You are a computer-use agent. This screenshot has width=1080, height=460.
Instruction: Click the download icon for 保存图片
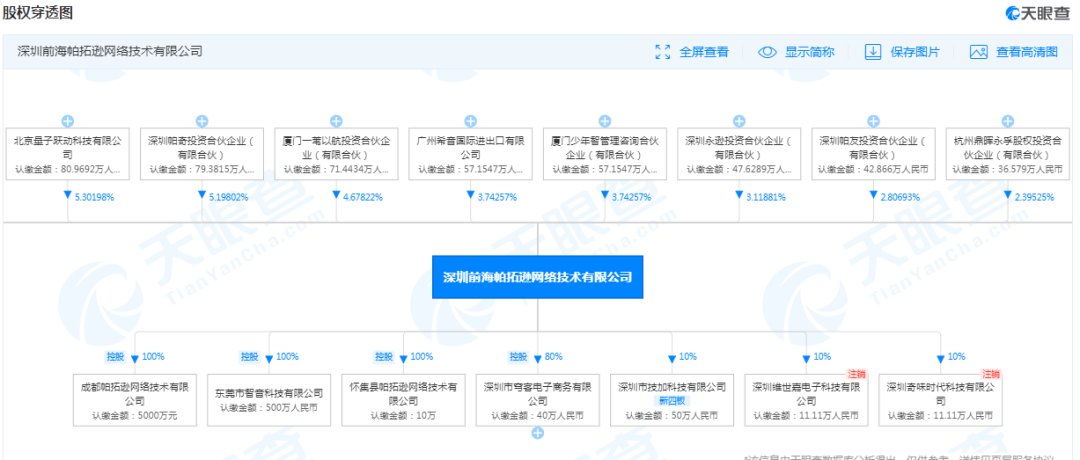[x=873, y=52]
